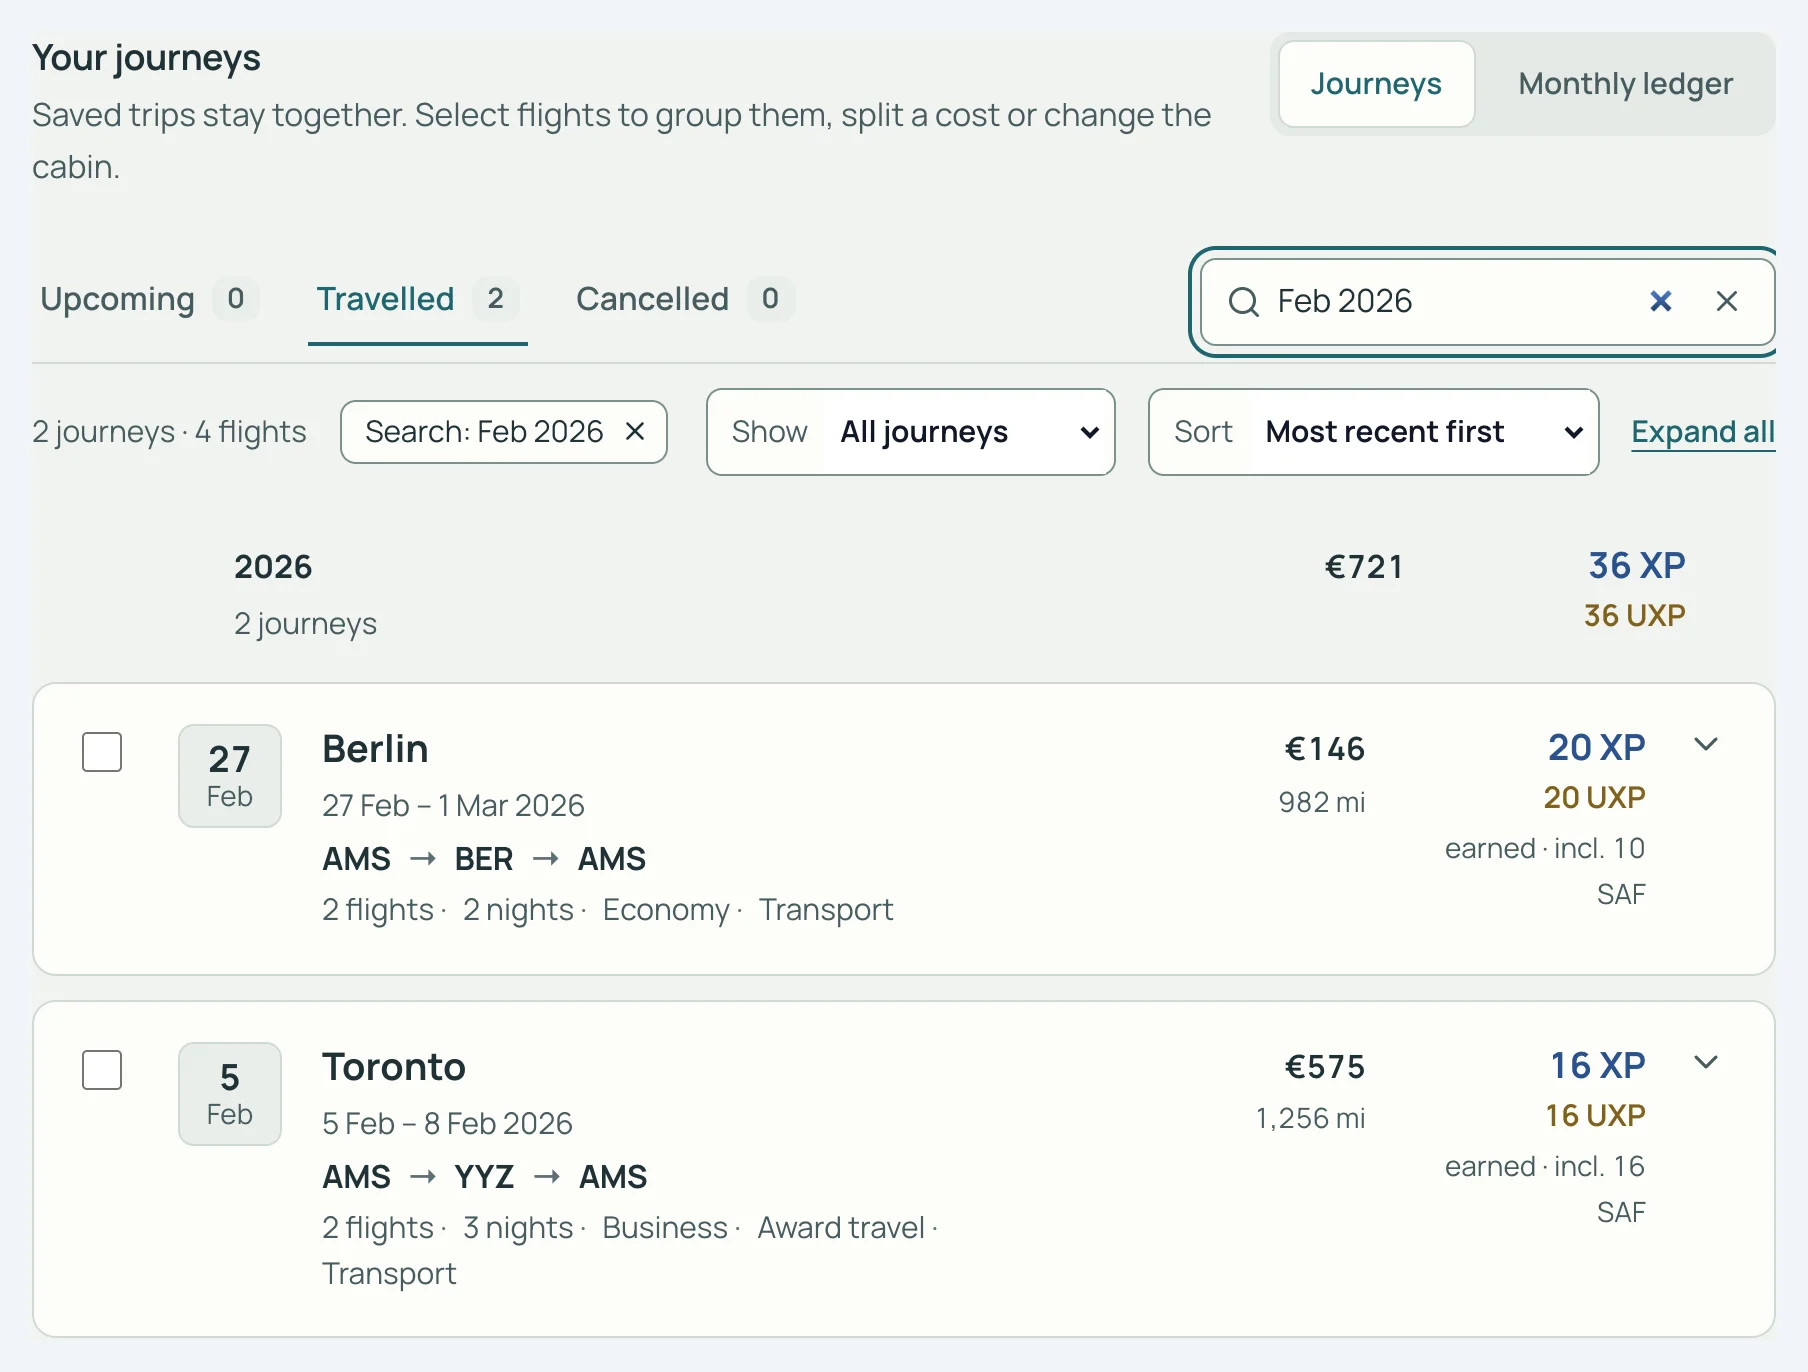Viewport: 1808px width, 1372px height.
Task: Expand the Toronto journey details chevron
Action: (1706, 1062)
